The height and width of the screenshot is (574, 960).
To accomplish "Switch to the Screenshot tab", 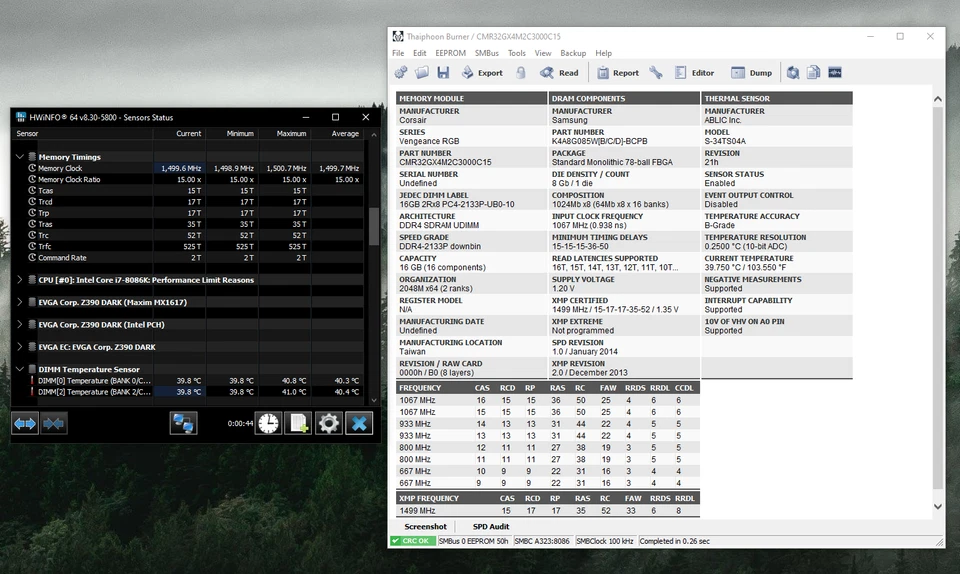I will [x=426, y=526].
